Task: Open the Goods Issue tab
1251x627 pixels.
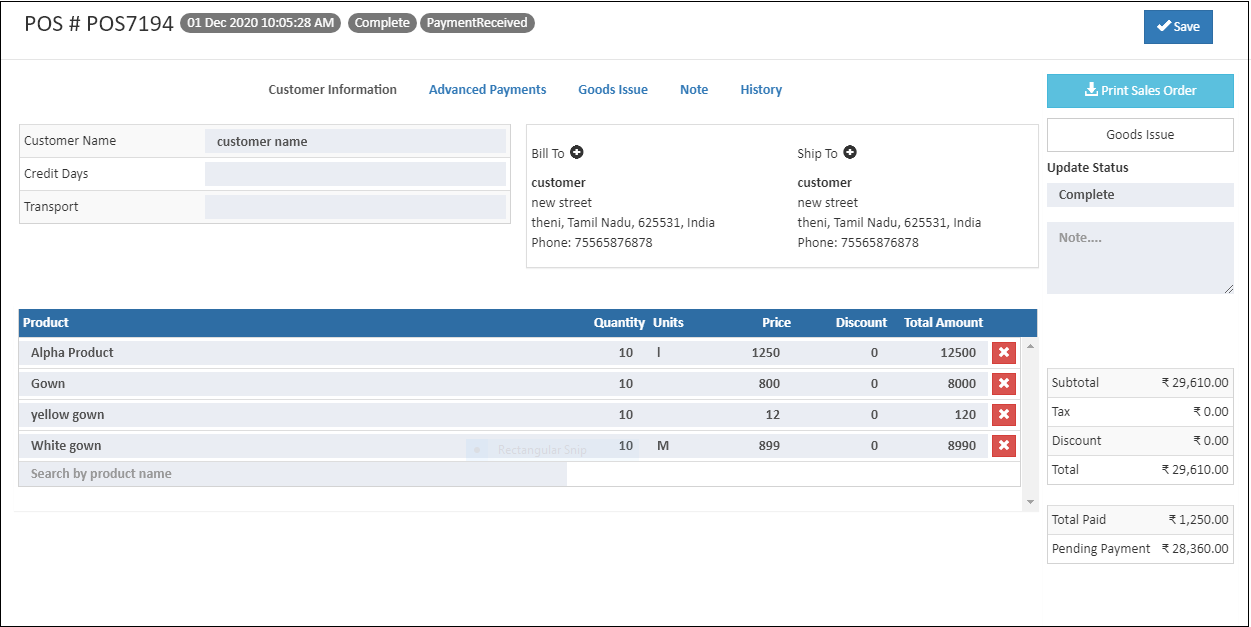Action: (x=613, y=89)
